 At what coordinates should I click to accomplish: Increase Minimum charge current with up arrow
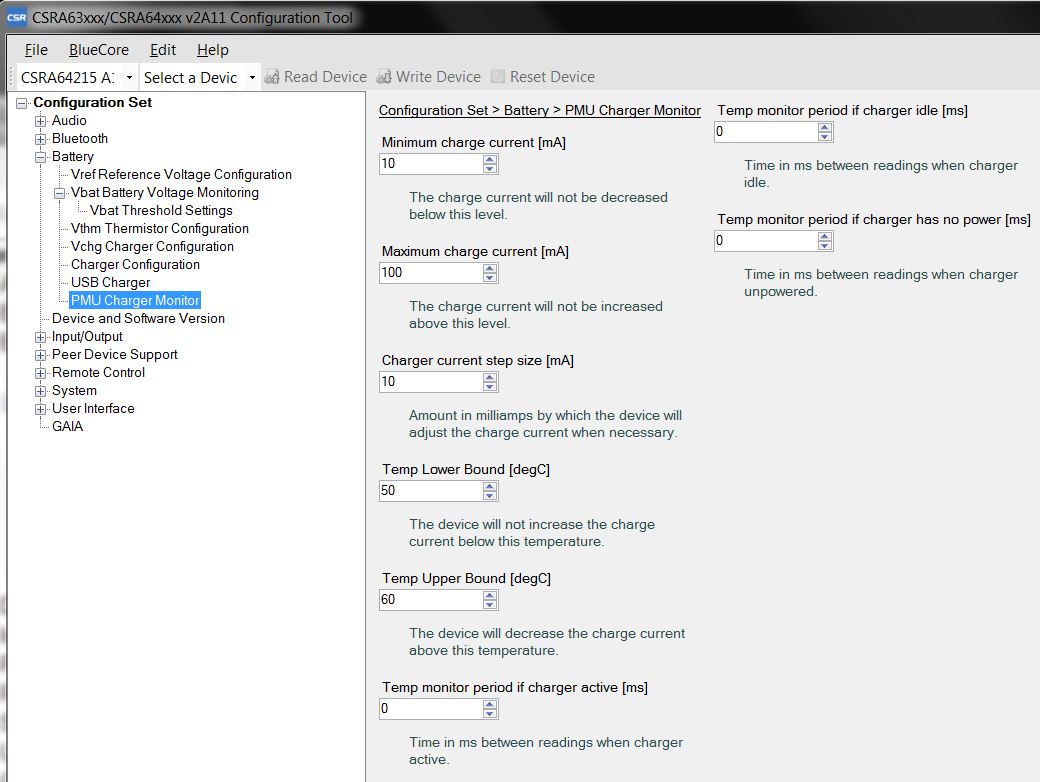(x=490, y=159)
